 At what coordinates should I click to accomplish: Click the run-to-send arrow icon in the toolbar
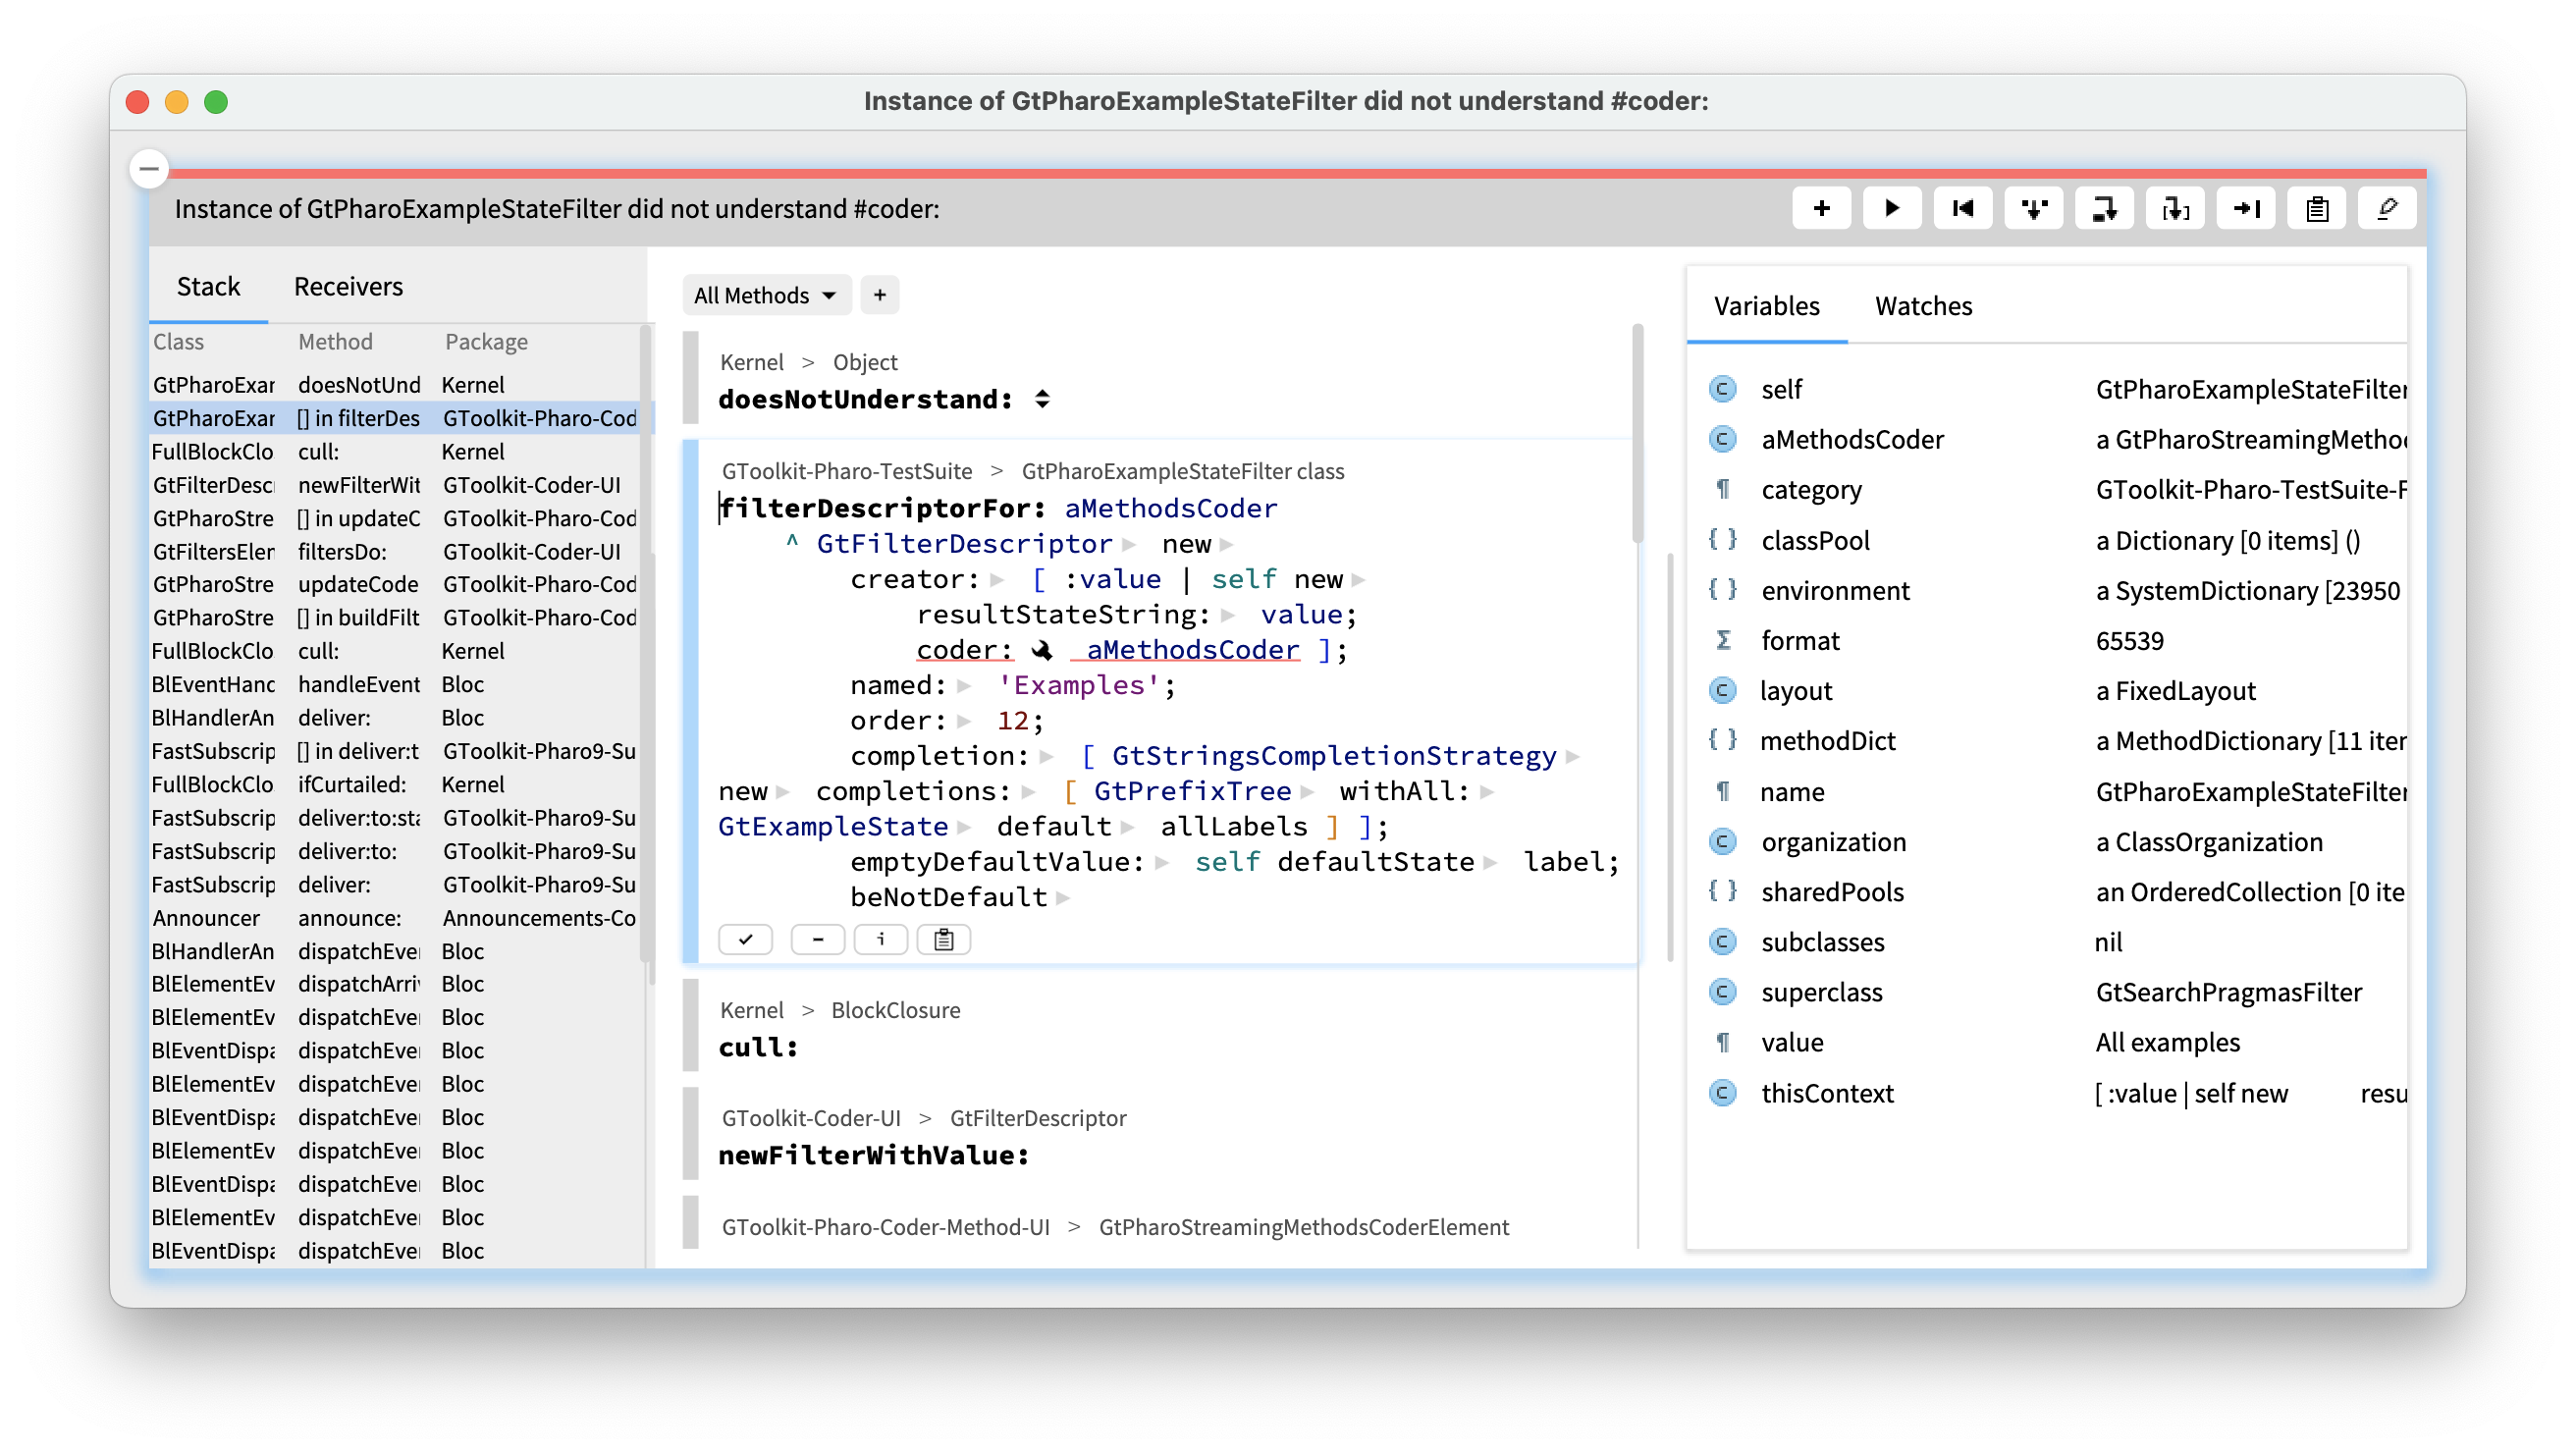coord(2246,208)
